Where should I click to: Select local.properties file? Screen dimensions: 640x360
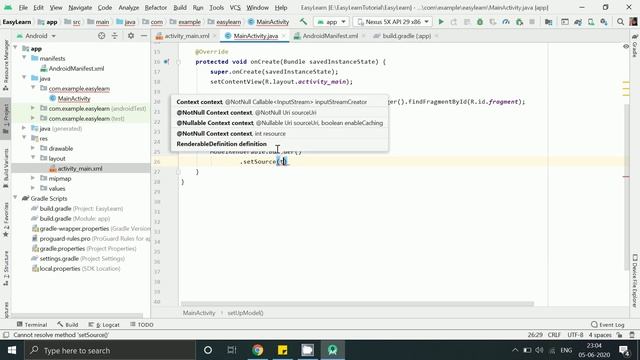click(76, 269)
